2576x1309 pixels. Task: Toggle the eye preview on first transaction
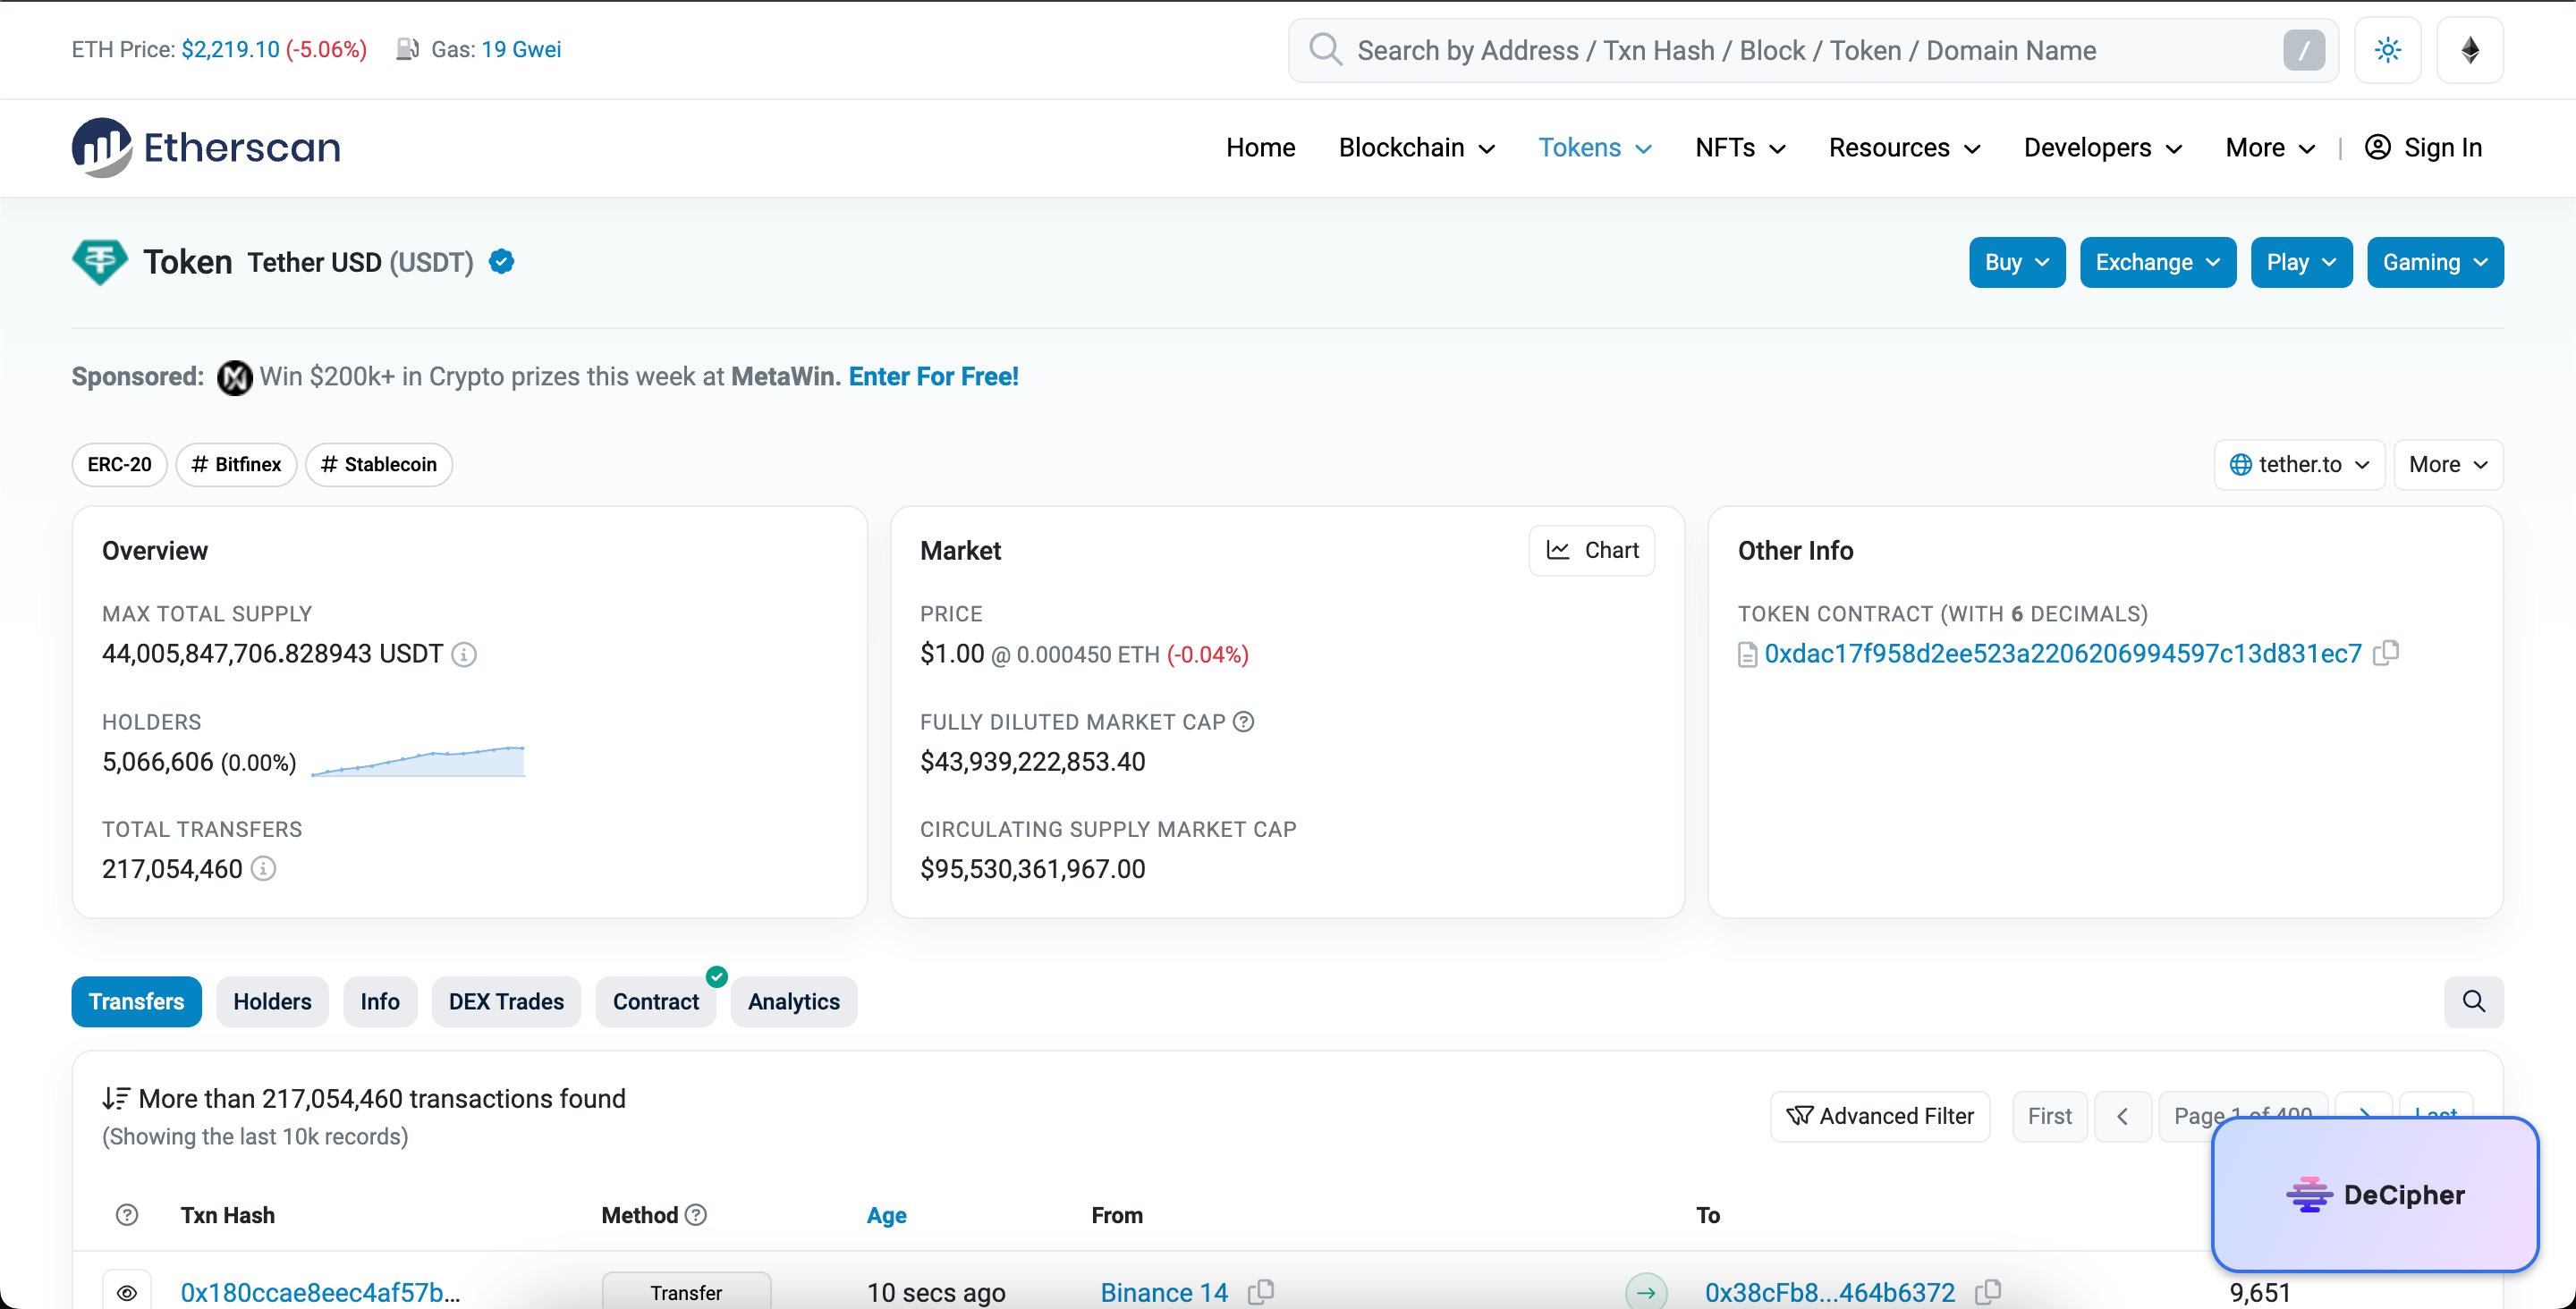[x=127, y=1292]
